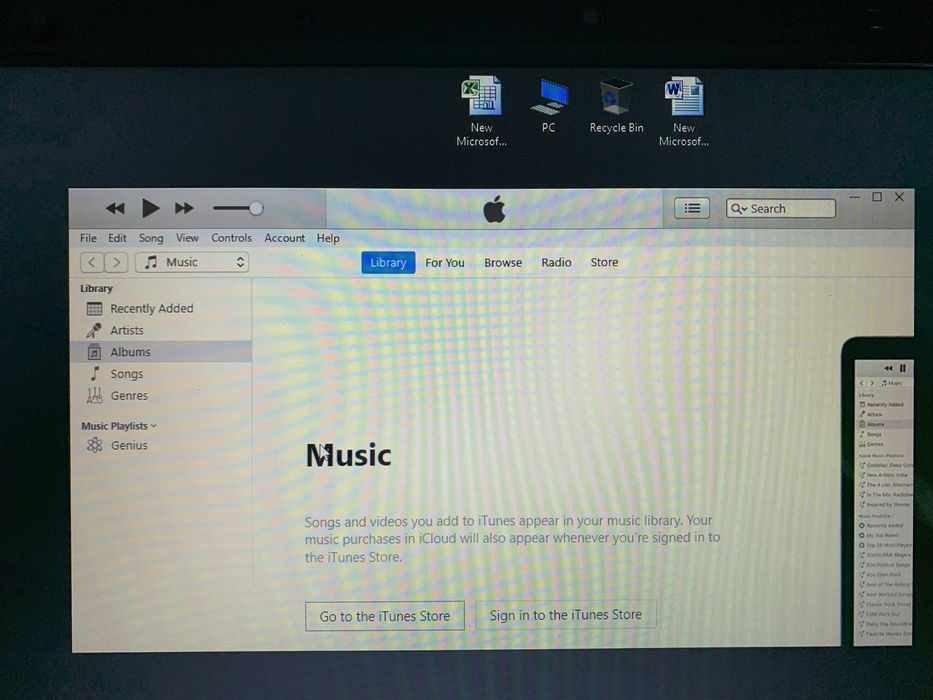Click the PC desktop icon
933x700 pixels.
[x=548, y=105]
